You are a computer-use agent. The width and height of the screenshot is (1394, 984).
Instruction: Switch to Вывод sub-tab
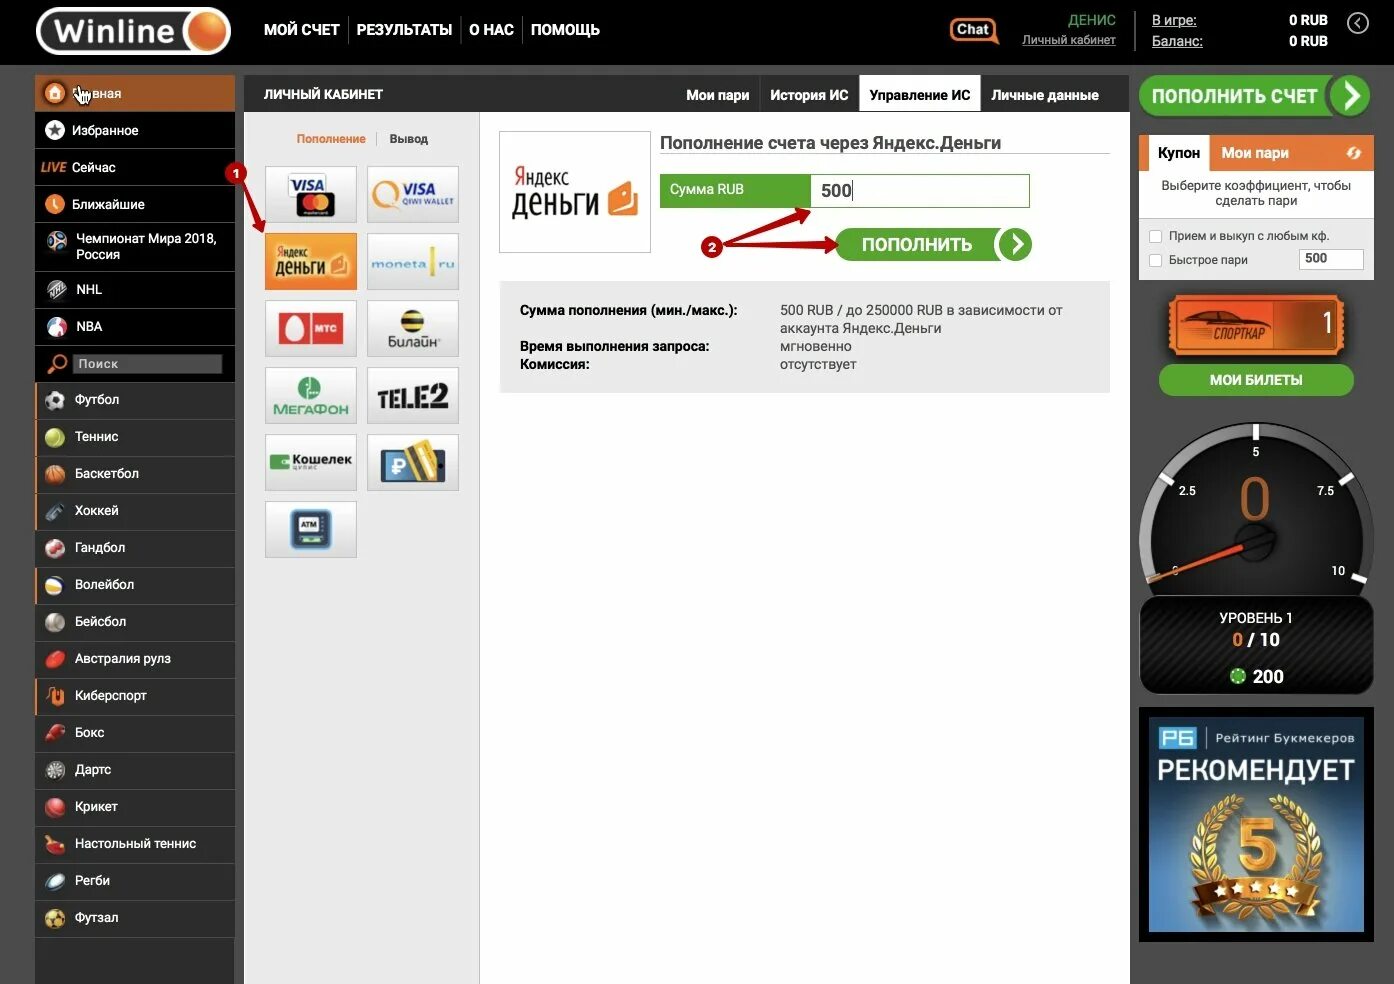tap(409, 139)
